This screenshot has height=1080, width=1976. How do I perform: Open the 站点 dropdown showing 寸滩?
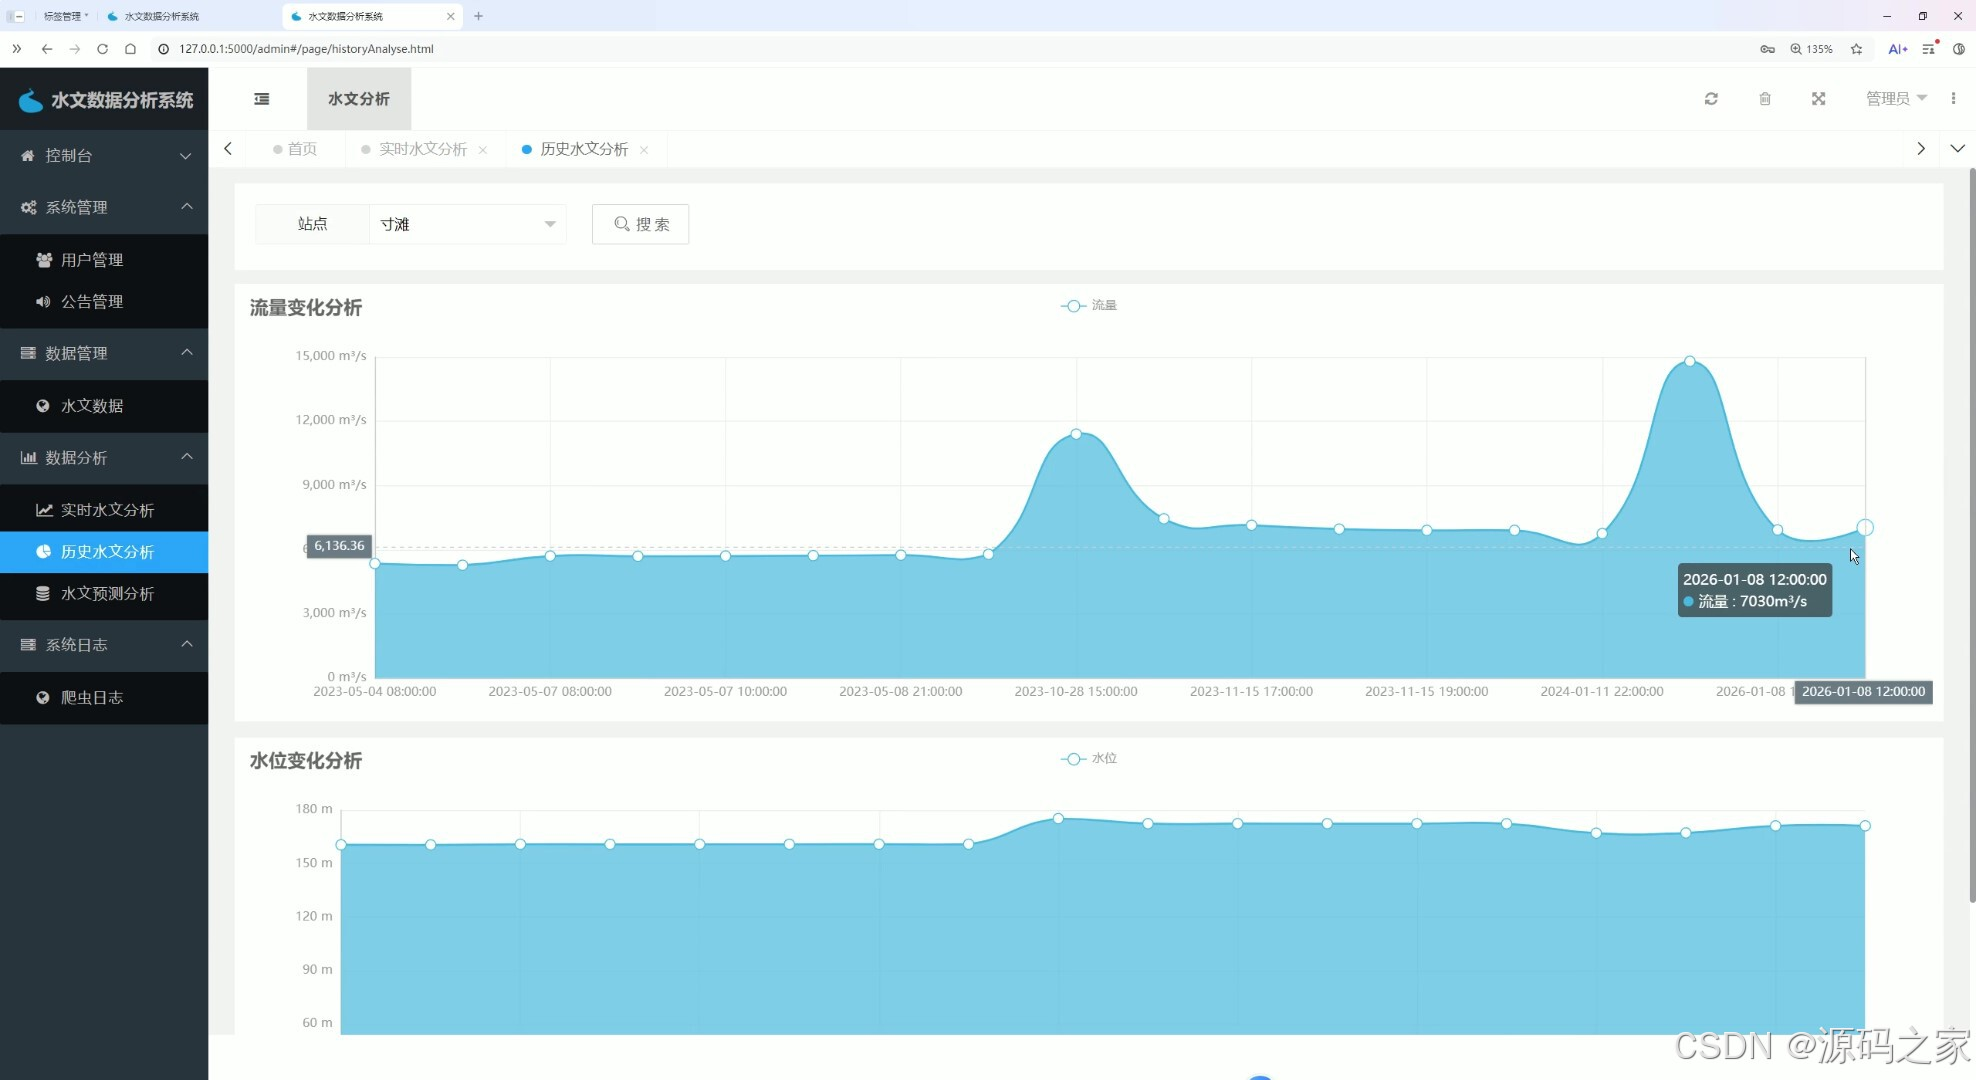pos(467,224)
